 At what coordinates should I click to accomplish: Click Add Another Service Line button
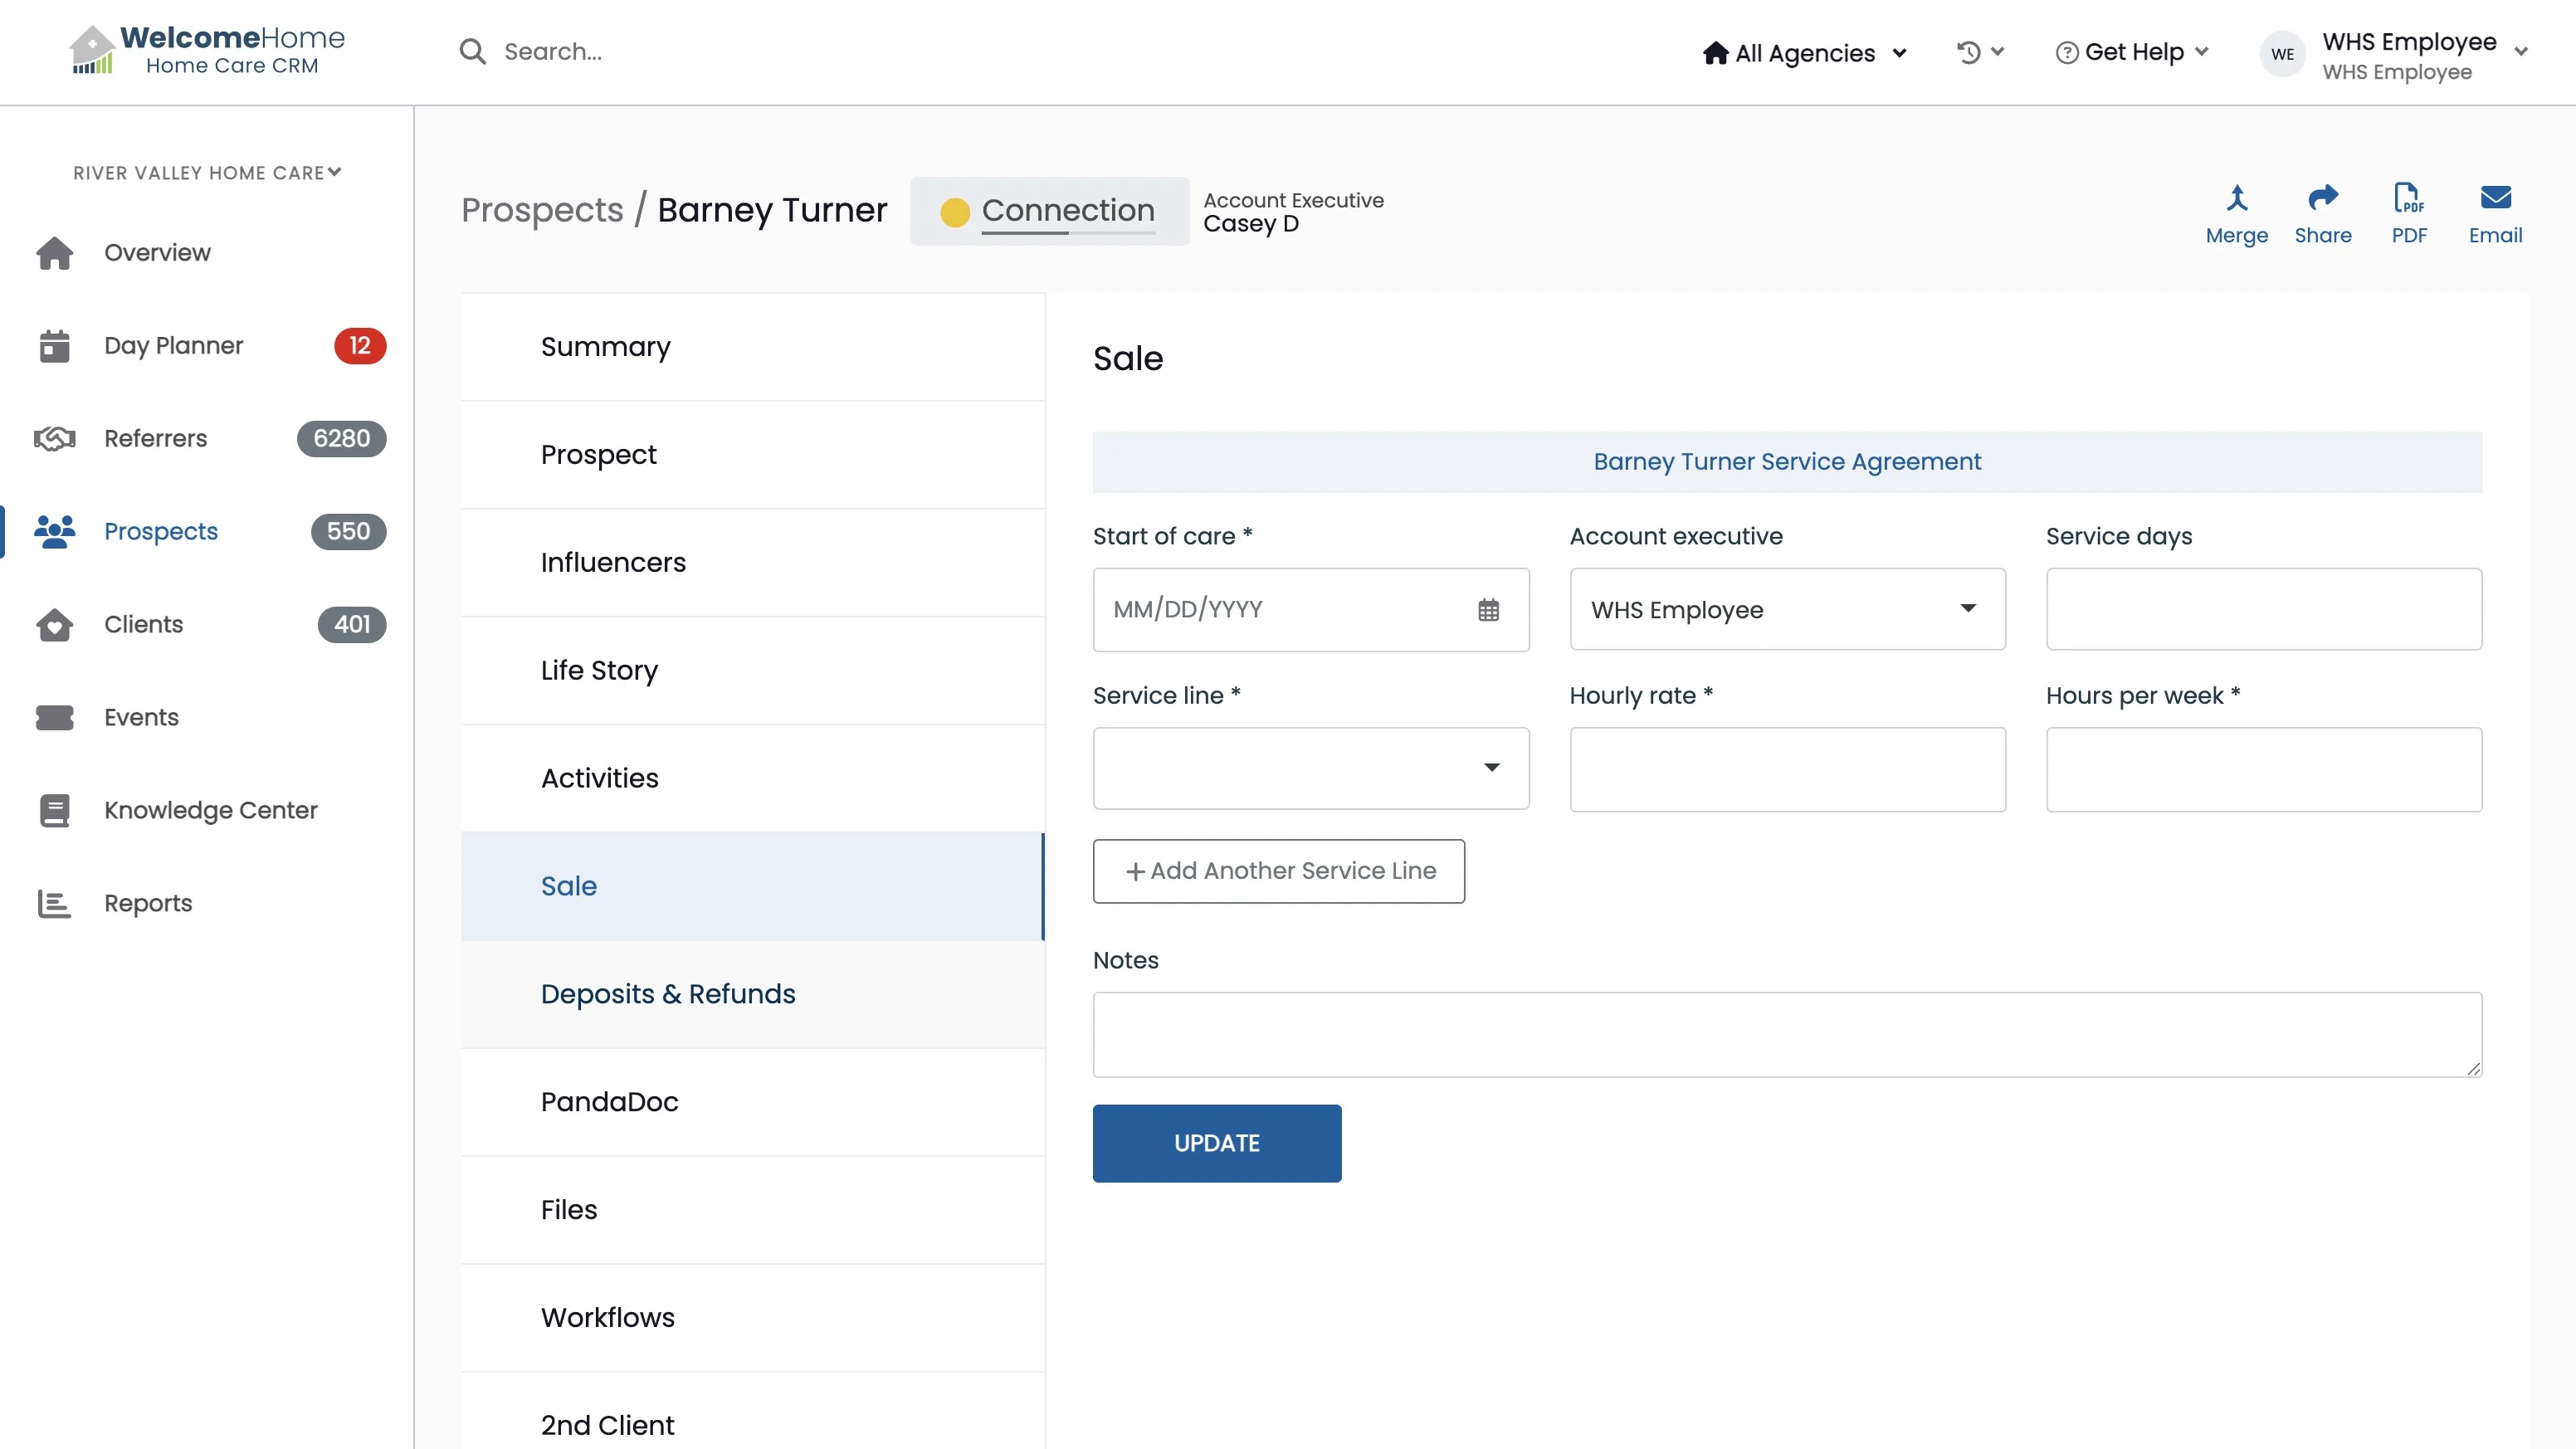[1278, 871]
